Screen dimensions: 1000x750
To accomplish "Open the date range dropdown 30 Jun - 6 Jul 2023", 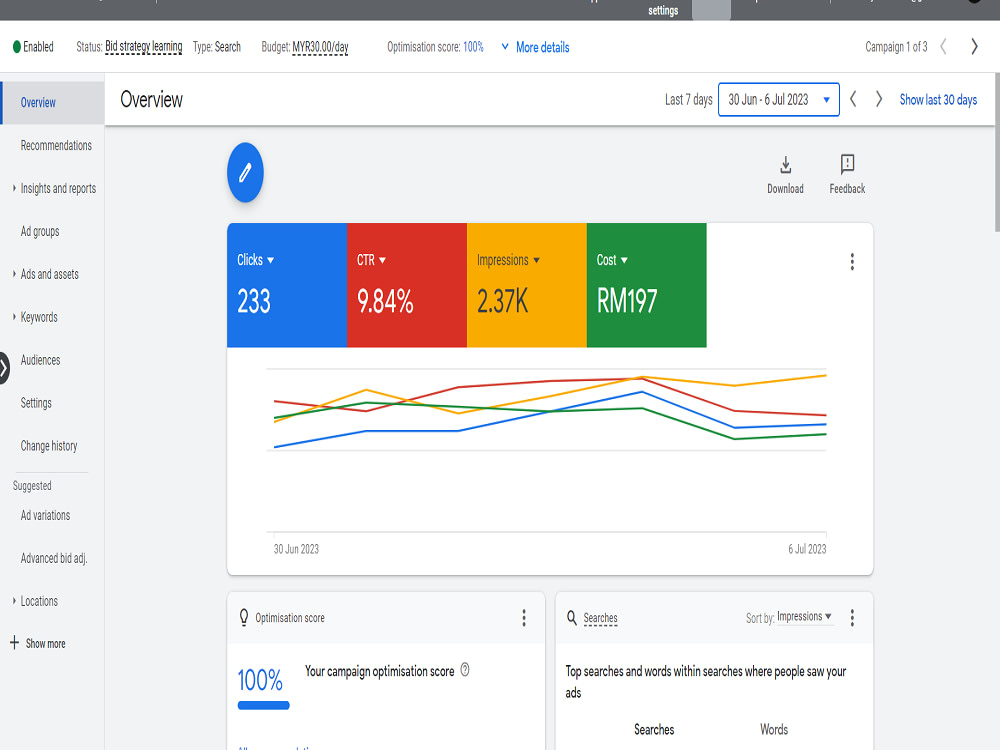I will tap(778, 99).
